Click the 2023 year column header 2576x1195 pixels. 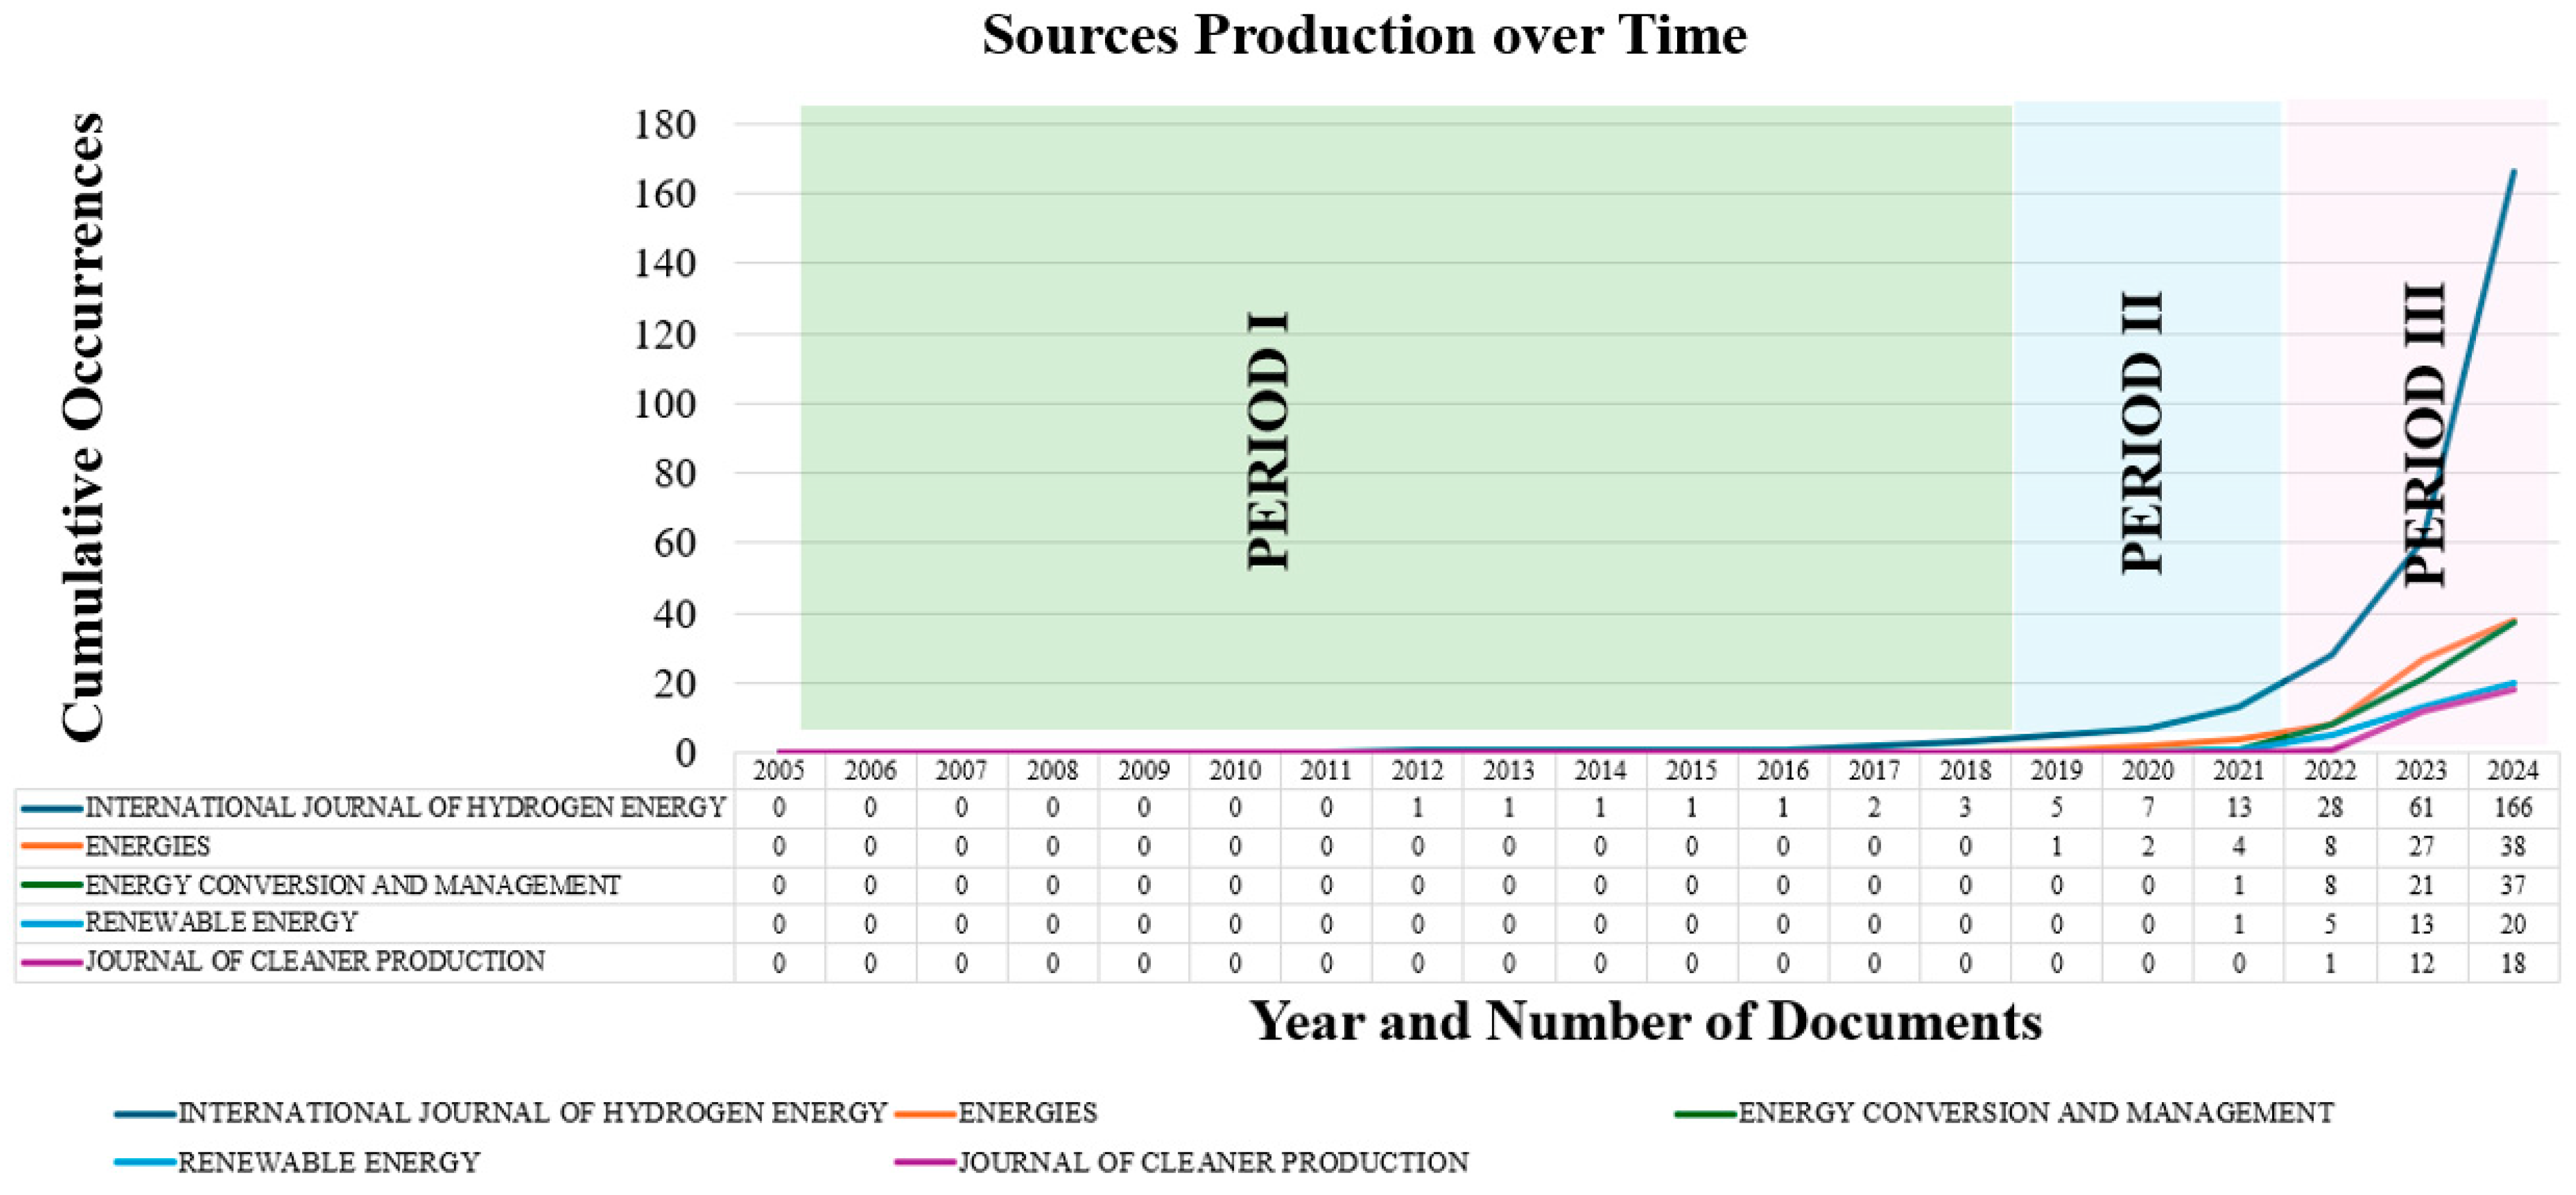click(2421, 771)
